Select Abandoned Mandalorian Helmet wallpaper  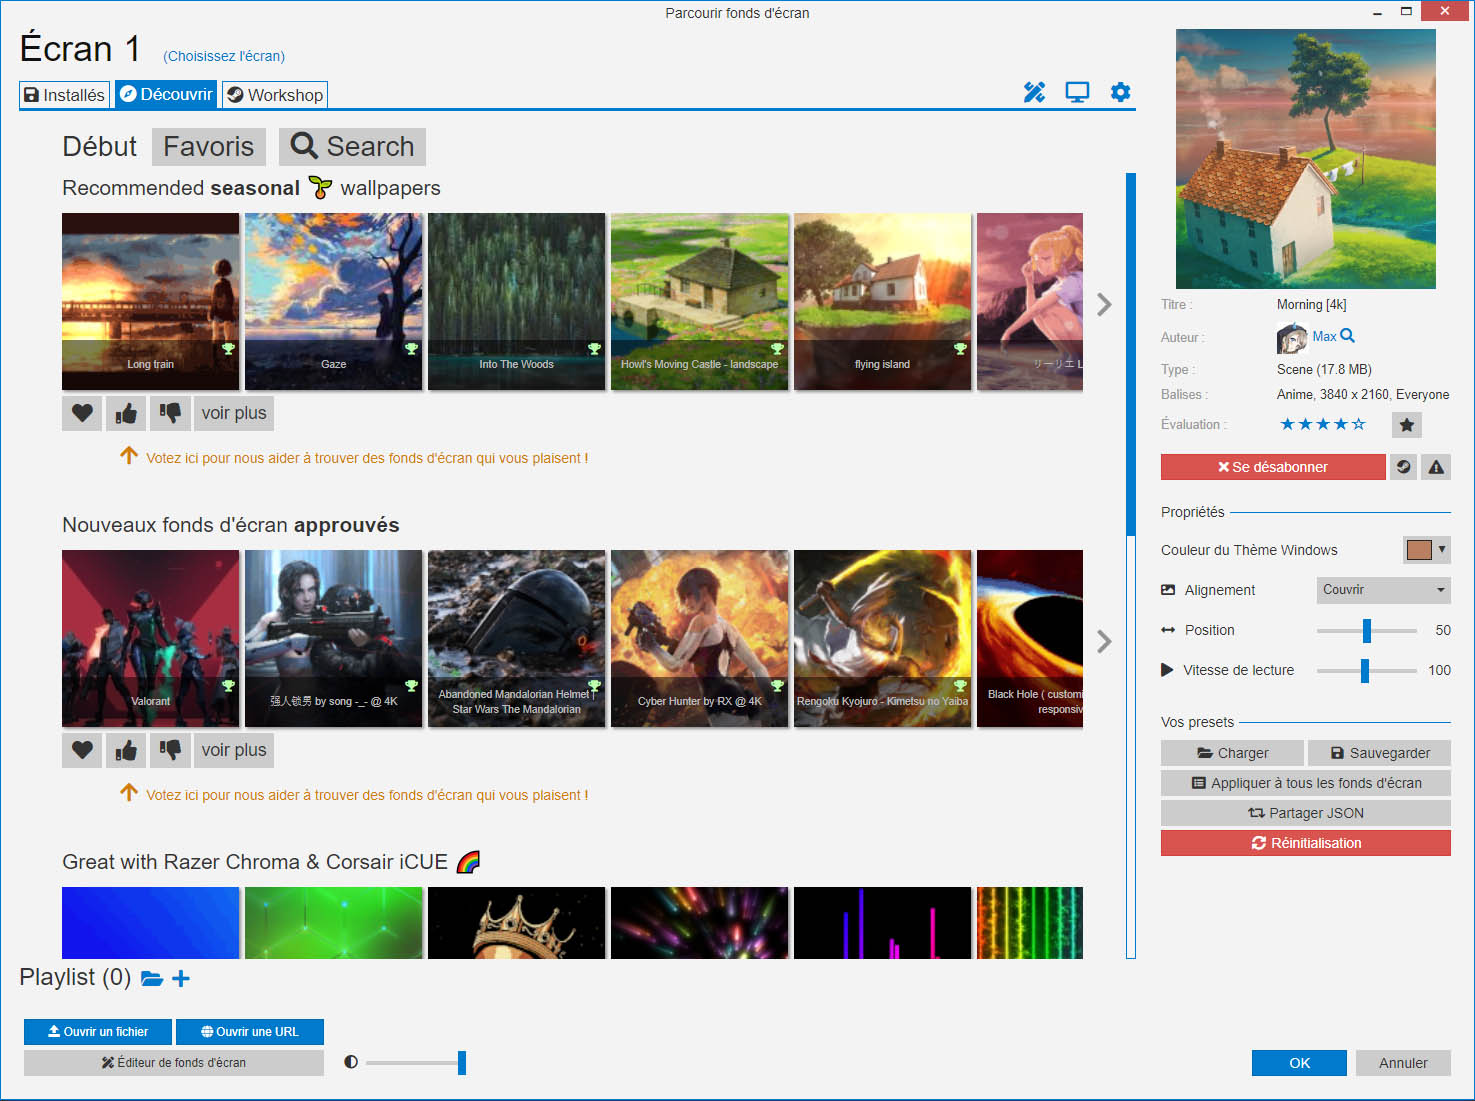[x=517, y=638]
